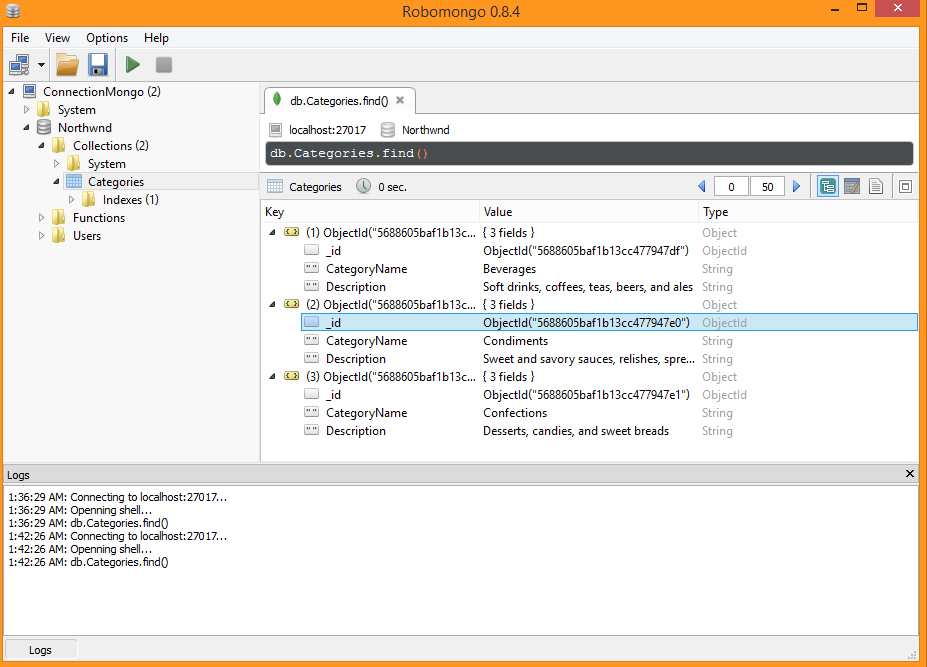Run the query with green play icon
Viewport: 927px width, 667px height.
(x=132, y=65)
